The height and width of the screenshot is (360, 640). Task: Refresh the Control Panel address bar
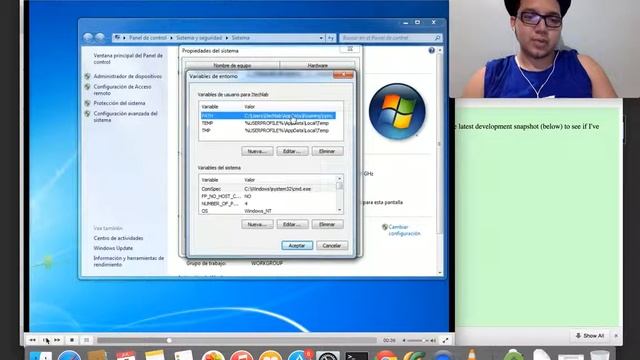pos(331,38)
